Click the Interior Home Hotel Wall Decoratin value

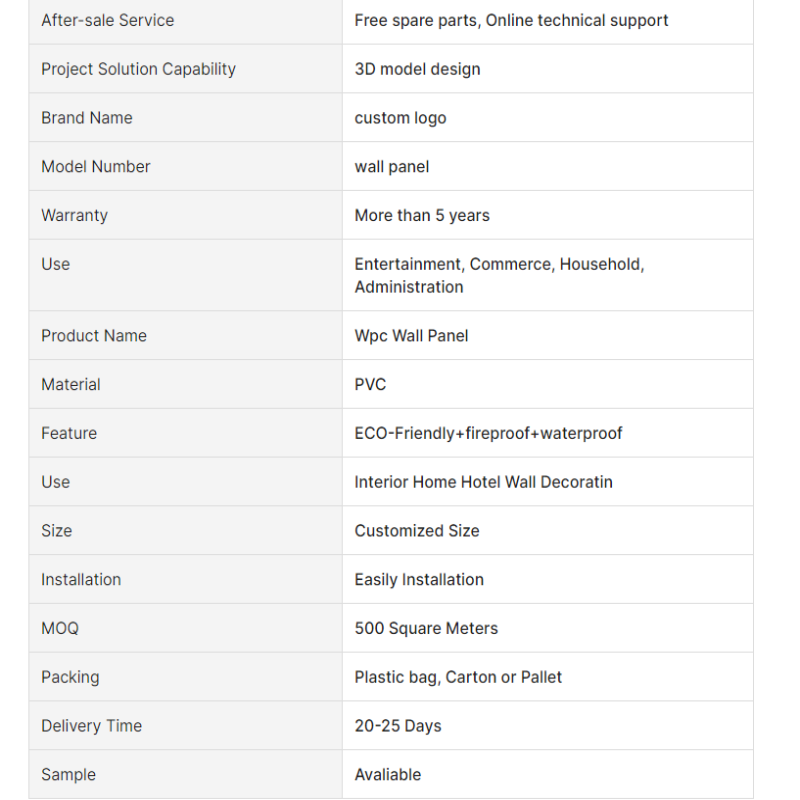484,482
